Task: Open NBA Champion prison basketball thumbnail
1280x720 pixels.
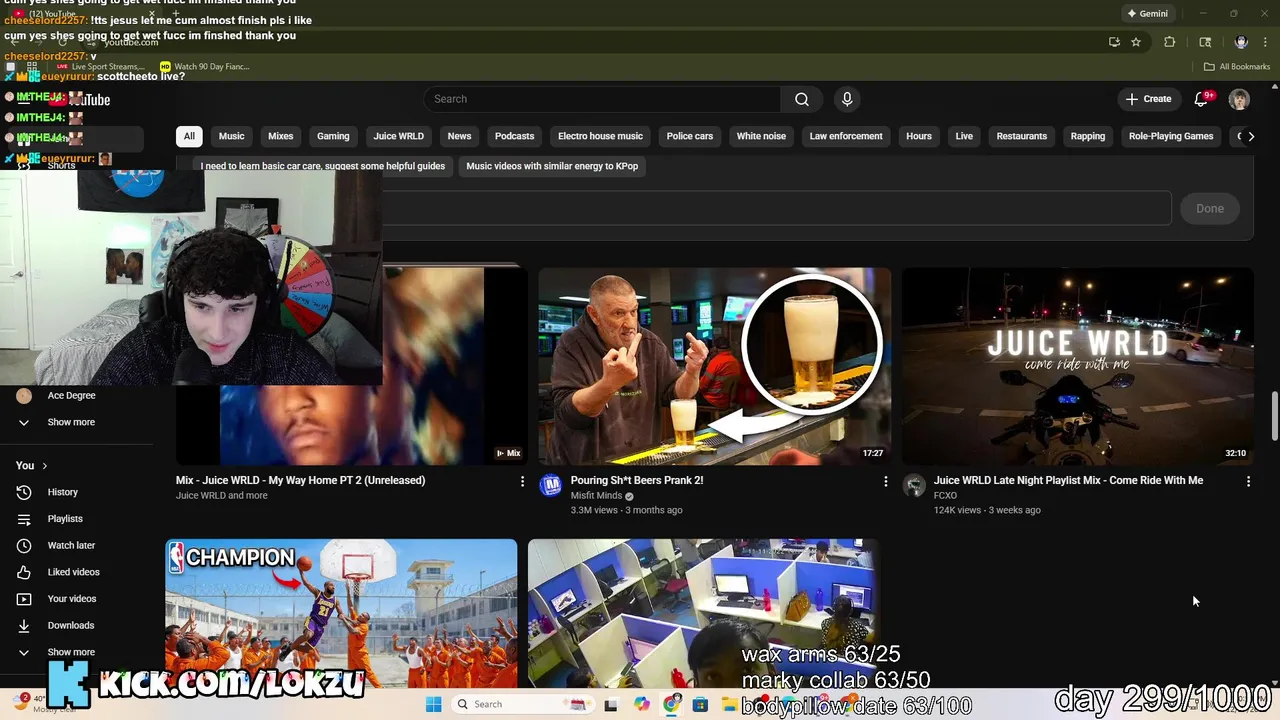Action: [341, 614]
